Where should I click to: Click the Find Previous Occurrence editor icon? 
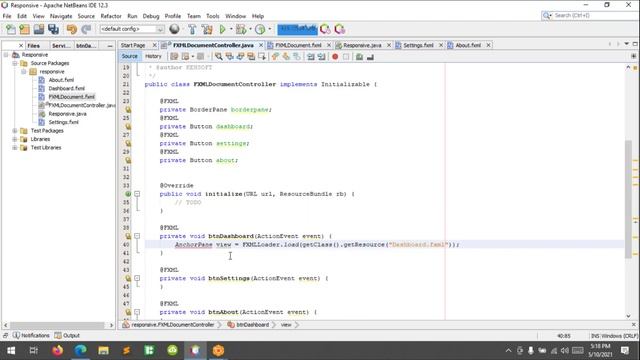pos(229,57)
